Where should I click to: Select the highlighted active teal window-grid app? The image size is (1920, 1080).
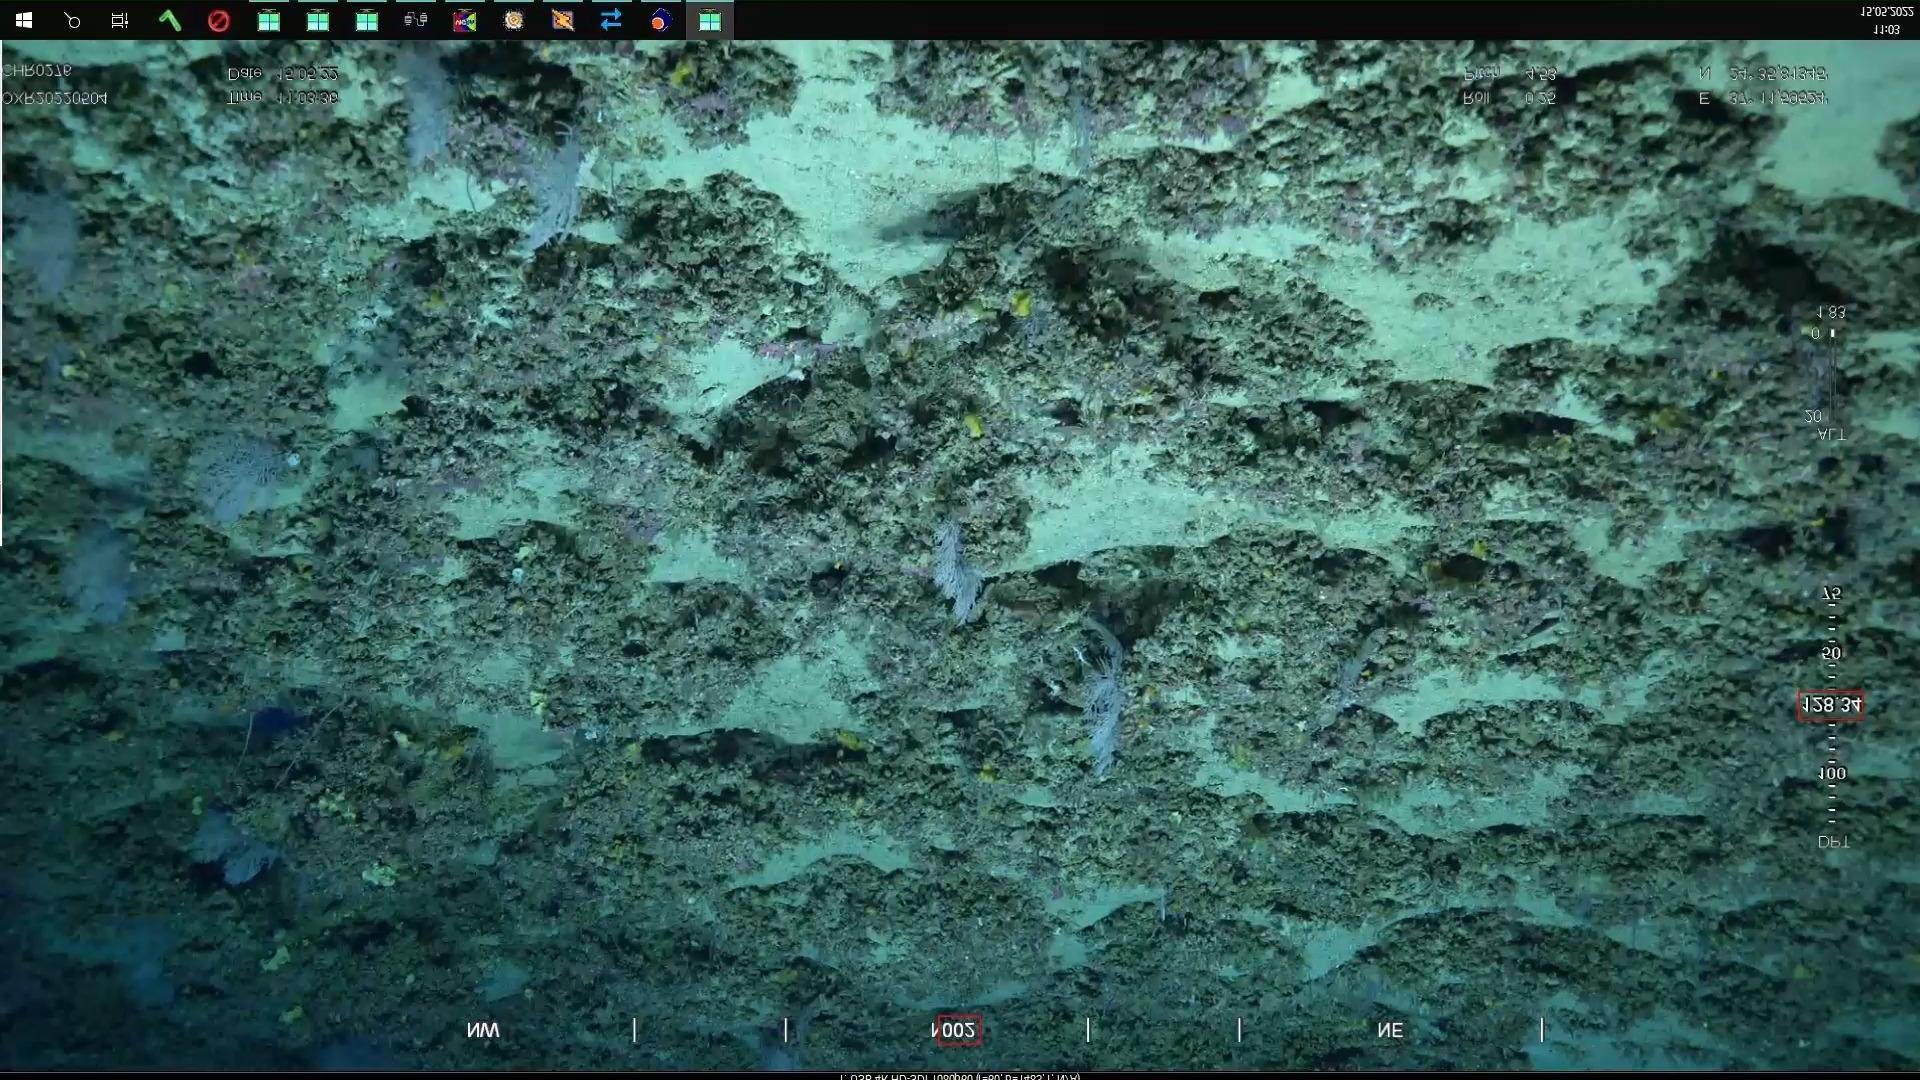(x=709, y=20)
